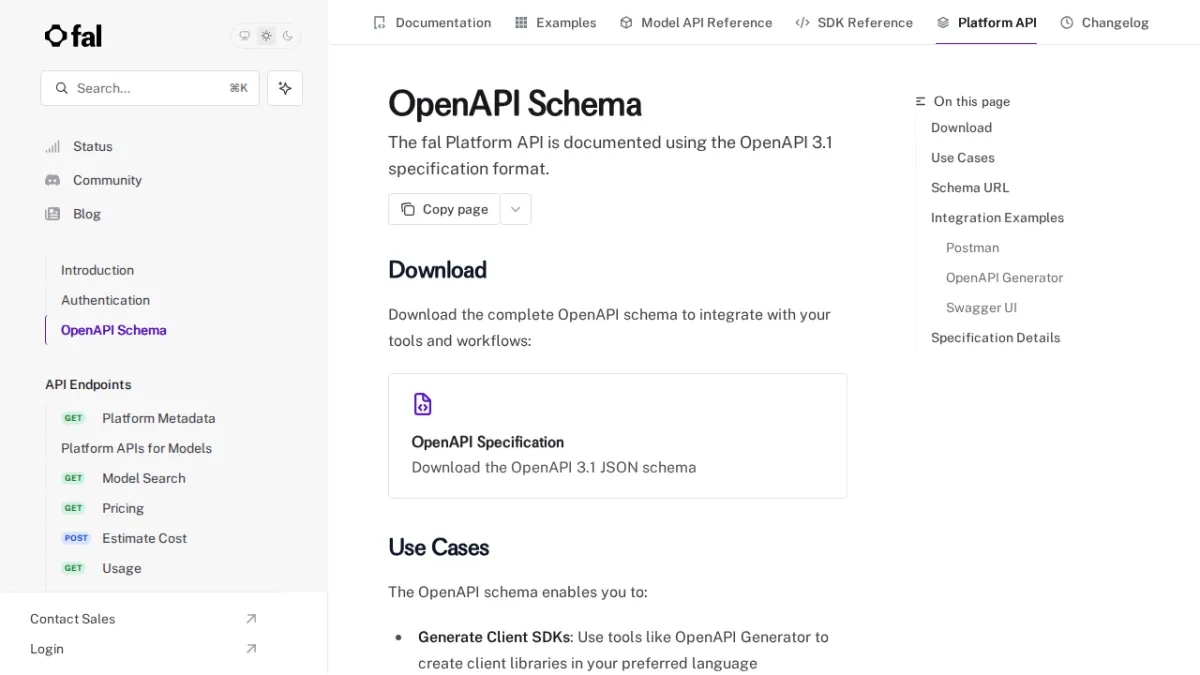
Task: Click the Documentation book icon
Action: click(379, 22)
